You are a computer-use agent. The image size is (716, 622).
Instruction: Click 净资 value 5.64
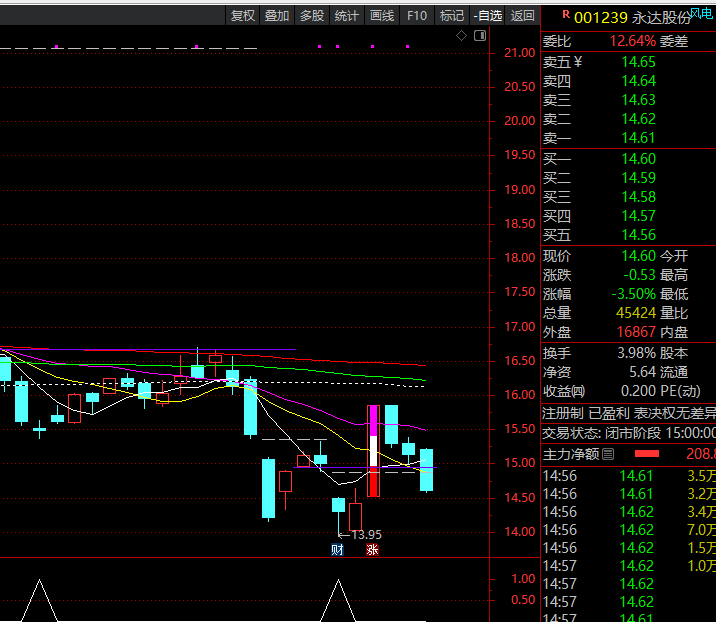[x=642, y=372]
